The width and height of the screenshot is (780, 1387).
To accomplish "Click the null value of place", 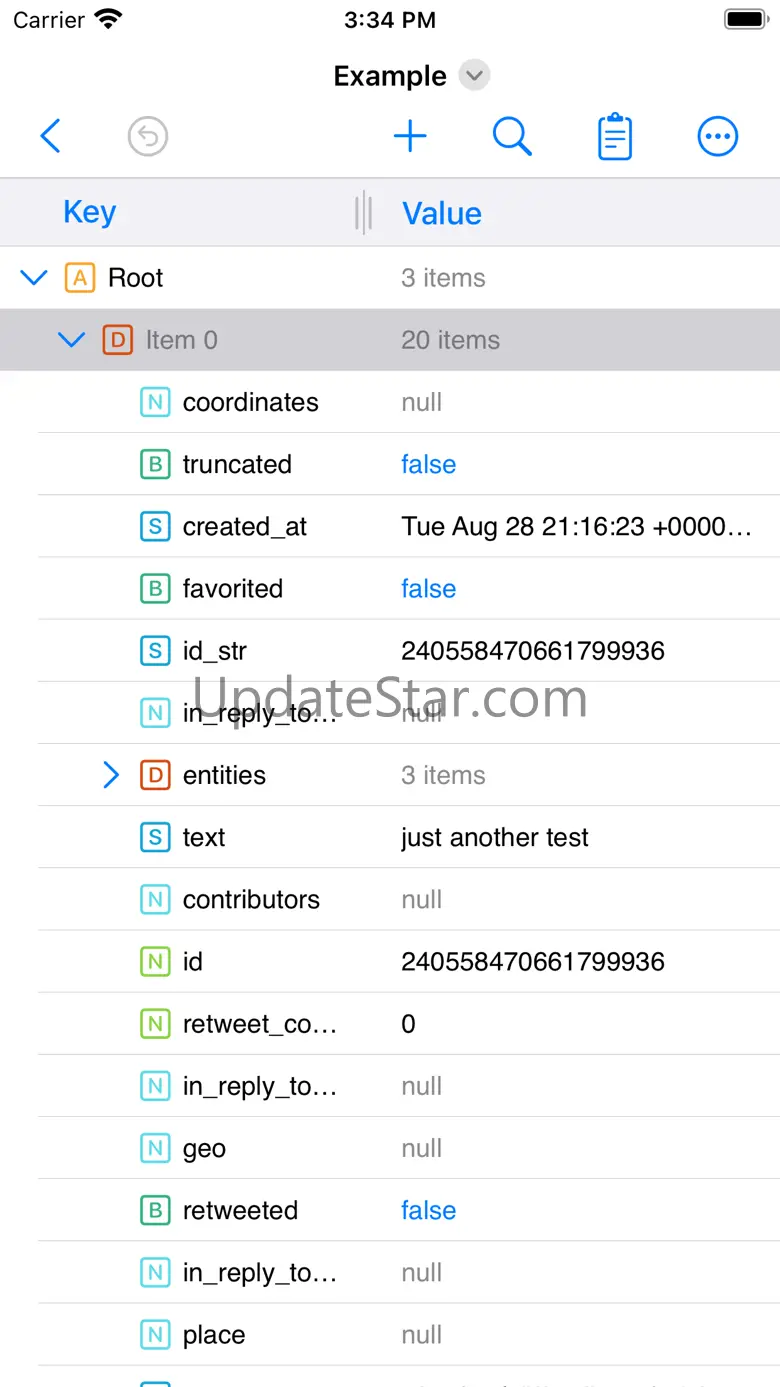I will [x=421, y=1335].
